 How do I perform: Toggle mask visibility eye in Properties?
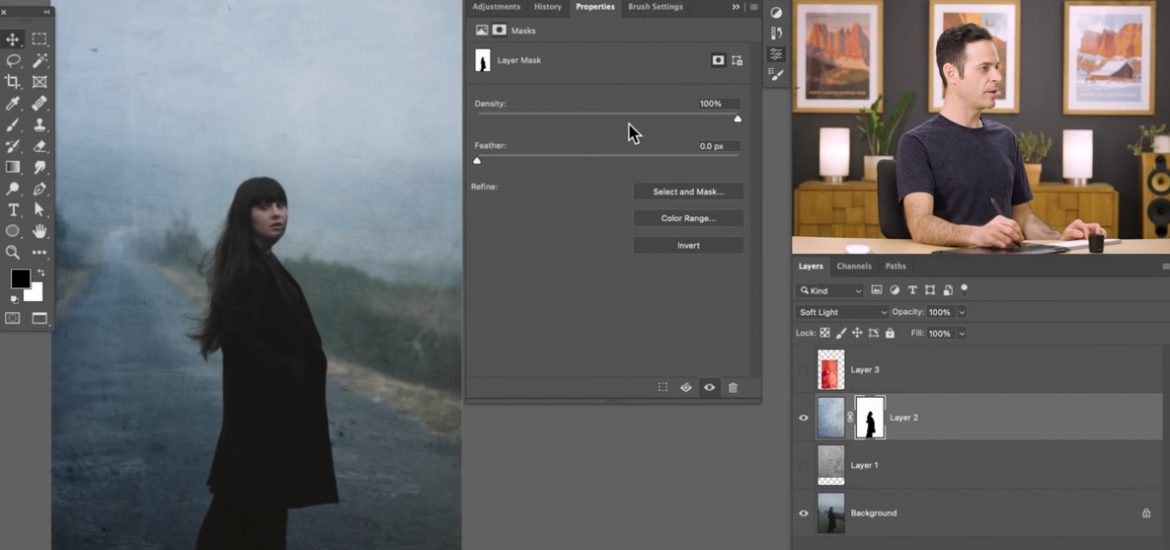(709, 387)
